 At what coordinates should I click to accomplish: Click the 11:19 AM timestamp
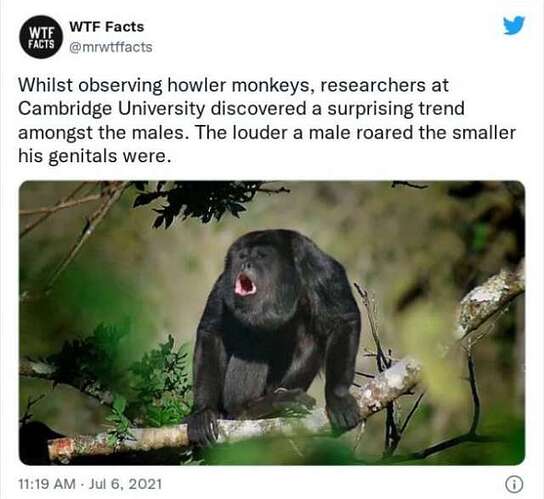(47, 484)
